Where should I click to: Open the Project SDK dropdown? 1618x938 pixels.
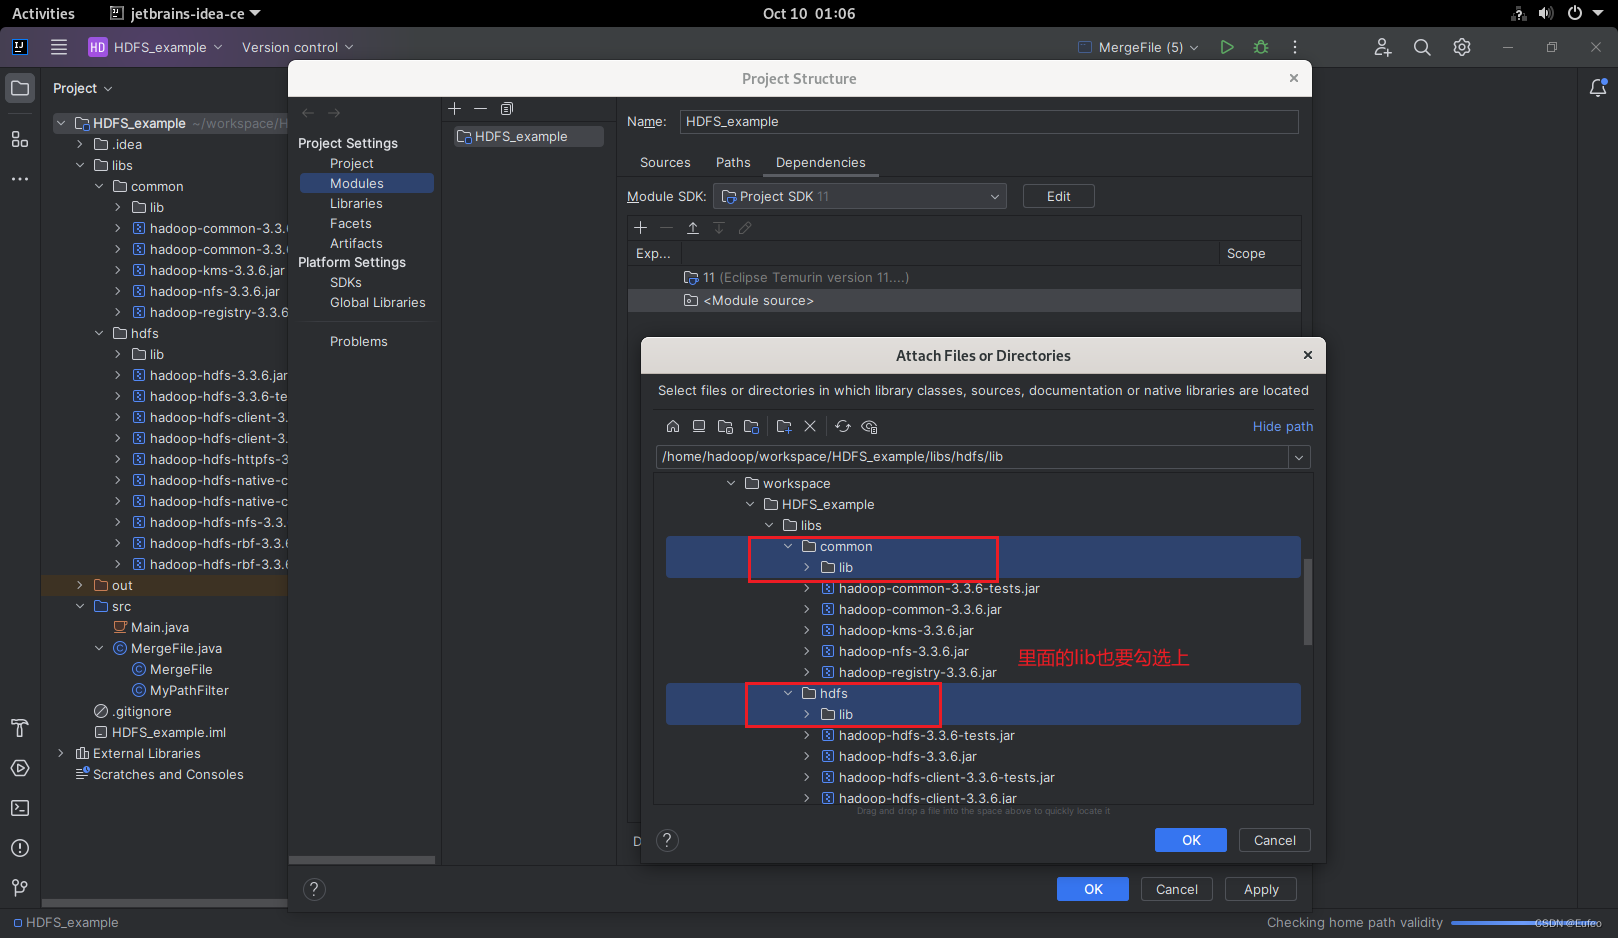(992, 196)
